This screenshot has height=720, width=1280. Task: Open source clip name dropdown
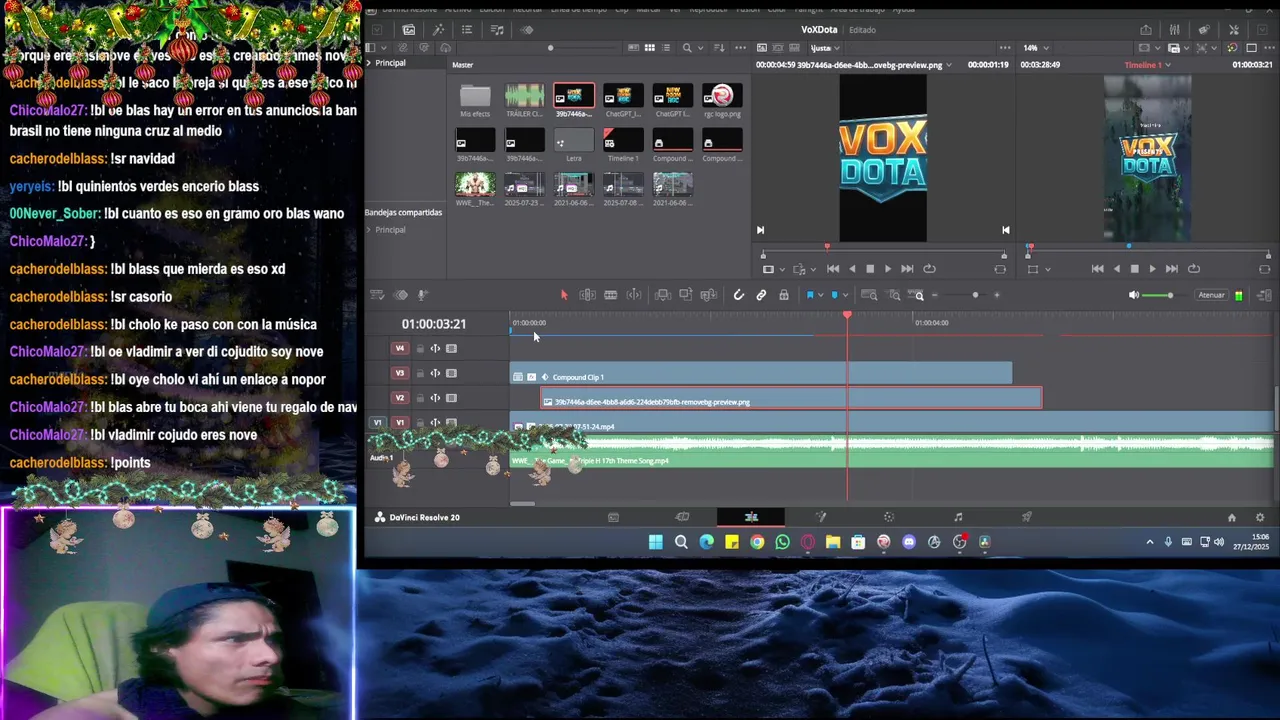[x=948, y=65]
